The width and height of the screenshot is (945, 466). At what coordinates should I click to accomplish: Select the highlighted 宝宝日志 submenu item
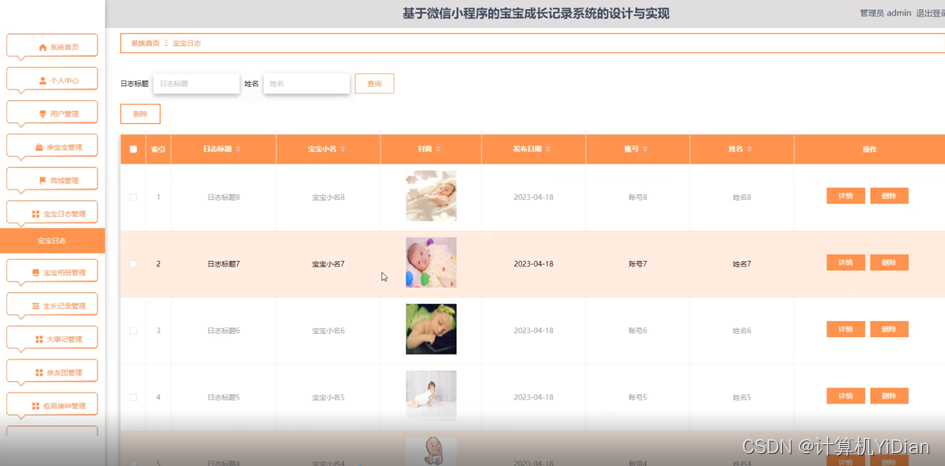point(52,241)
